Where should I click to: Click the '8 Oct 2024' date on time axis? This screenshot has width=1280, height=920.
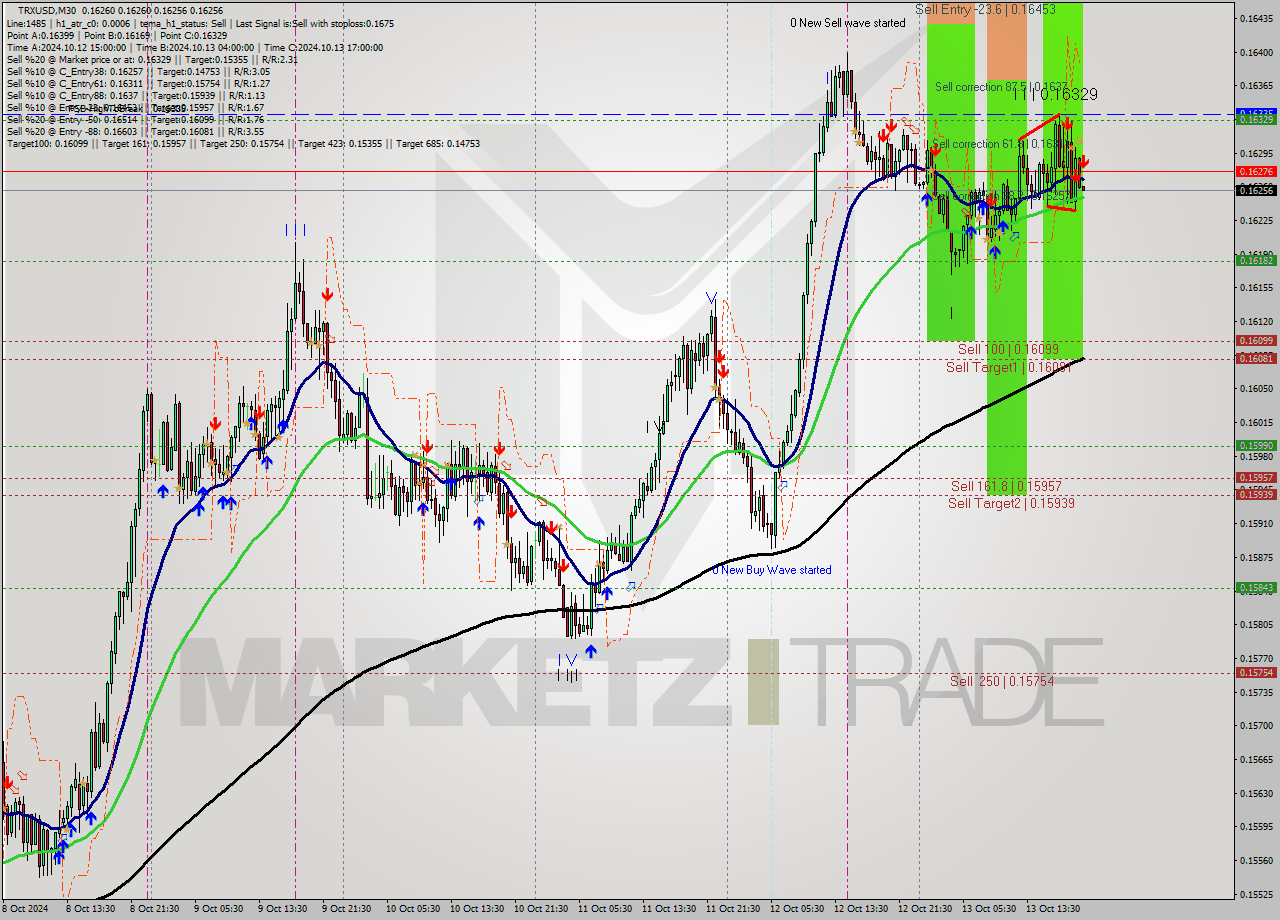pos(23,909)
